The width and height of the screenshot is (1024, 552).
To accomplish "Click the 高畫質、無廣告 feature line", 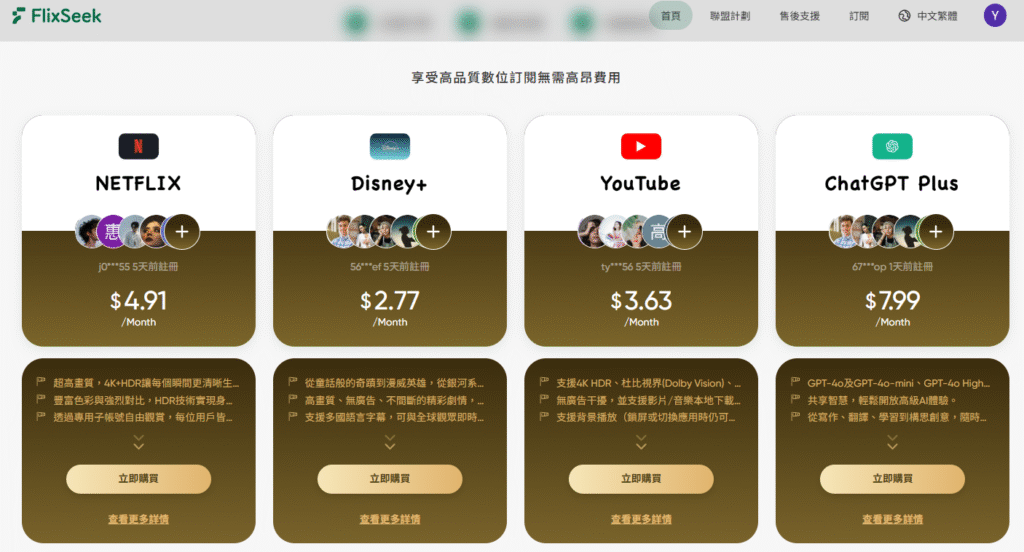I will [394, 400].
